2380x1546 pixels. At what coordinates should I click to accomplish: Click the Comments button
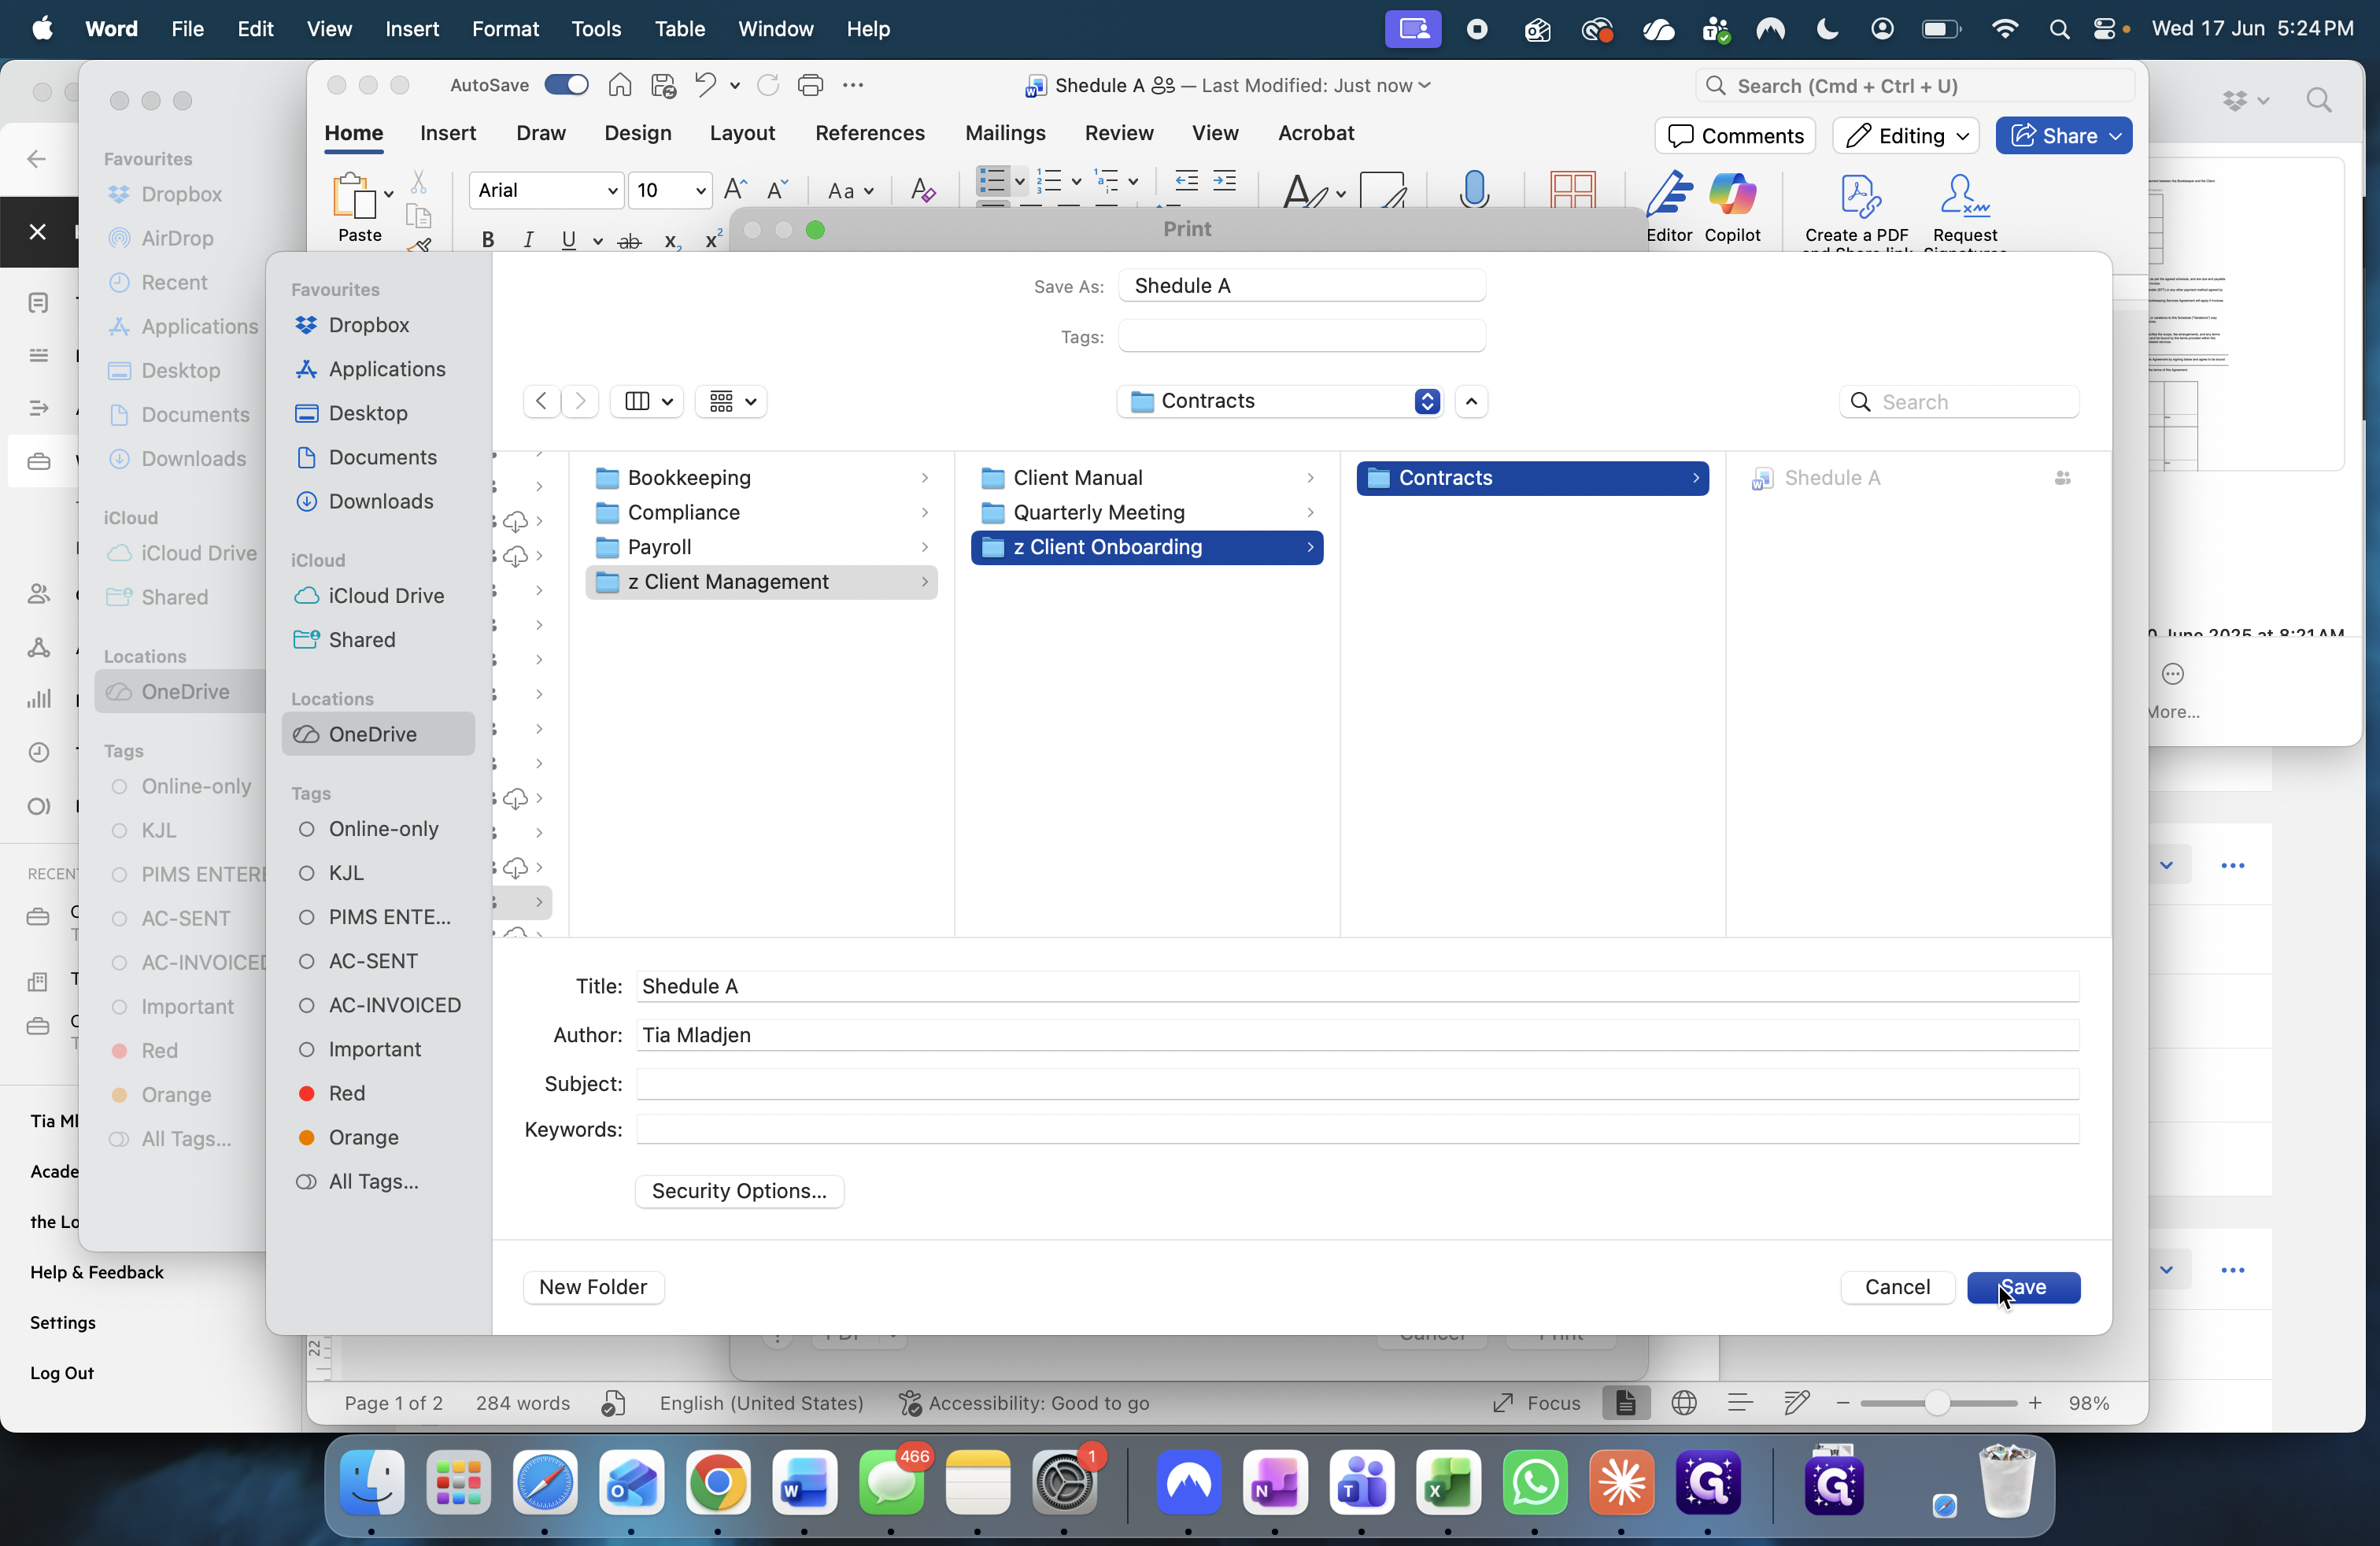tap(1735, 136)
